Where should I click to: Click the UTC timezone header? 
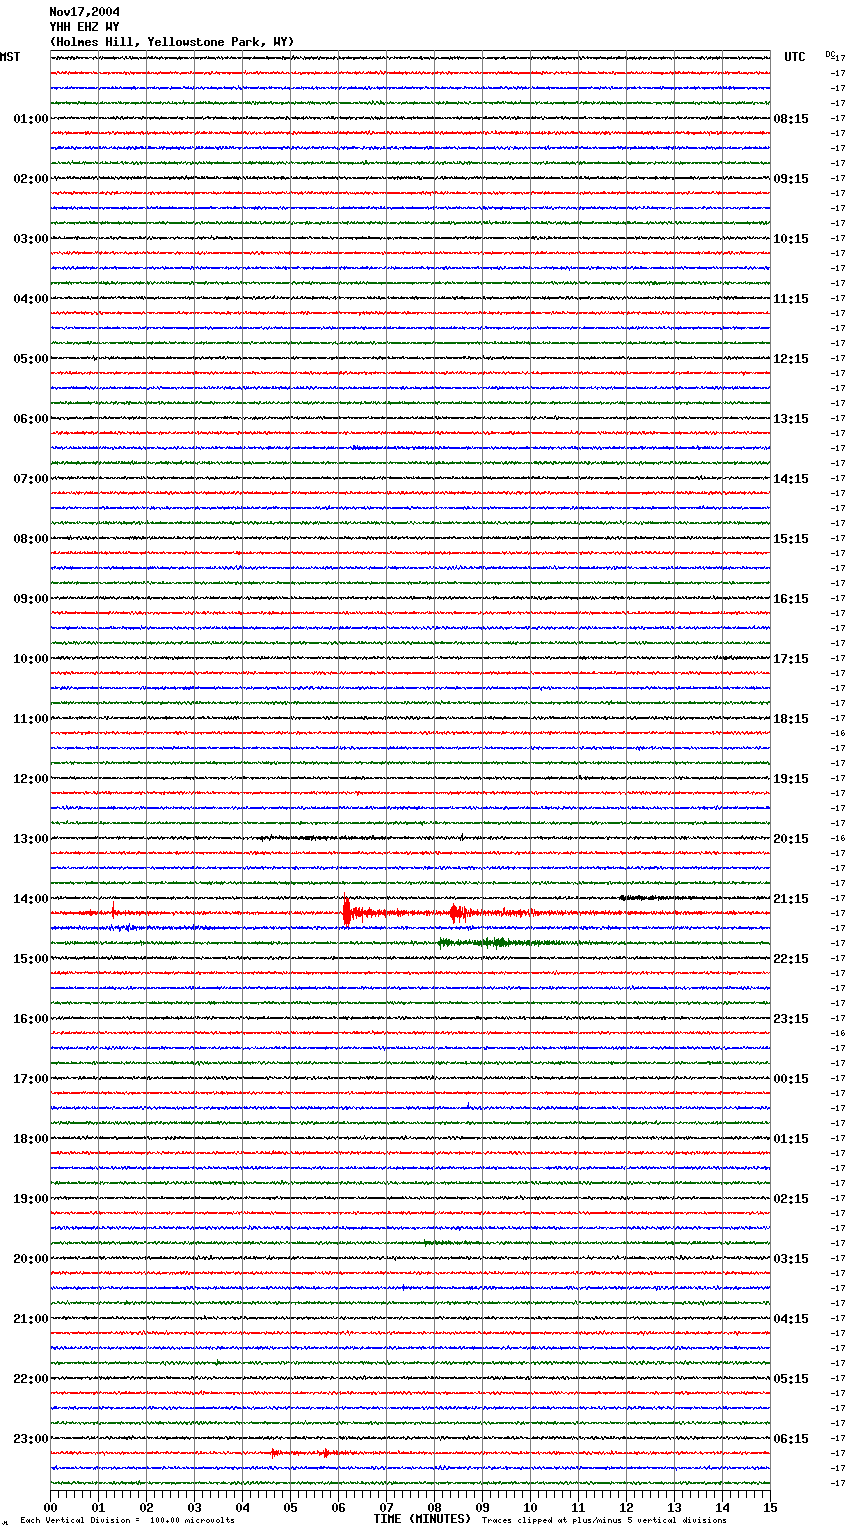tap(794, 57)
